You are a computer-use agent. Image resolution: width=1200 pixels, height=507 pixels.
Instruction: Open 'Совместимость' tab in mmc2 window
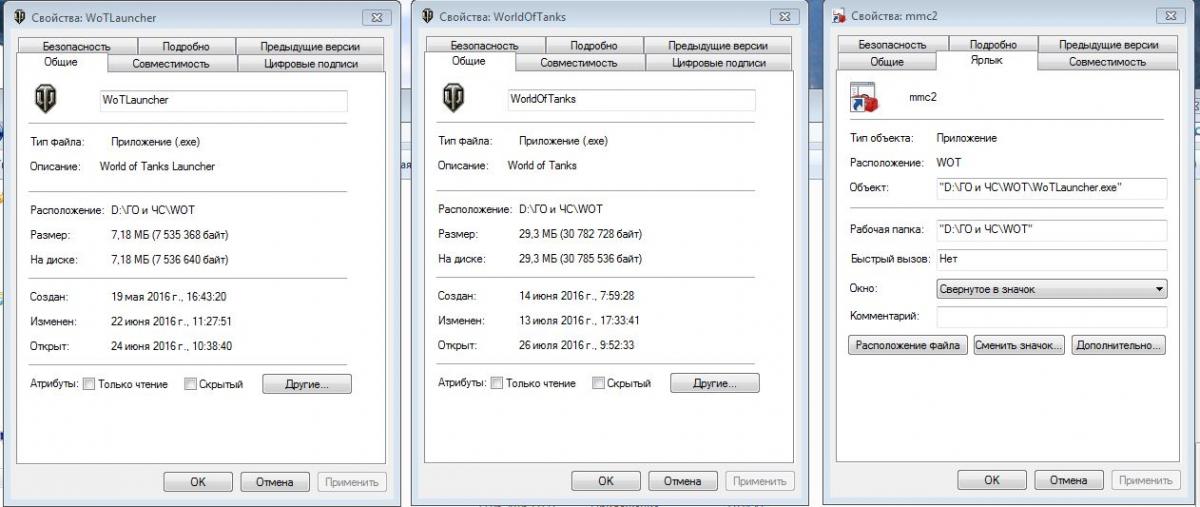(1107, 62)
